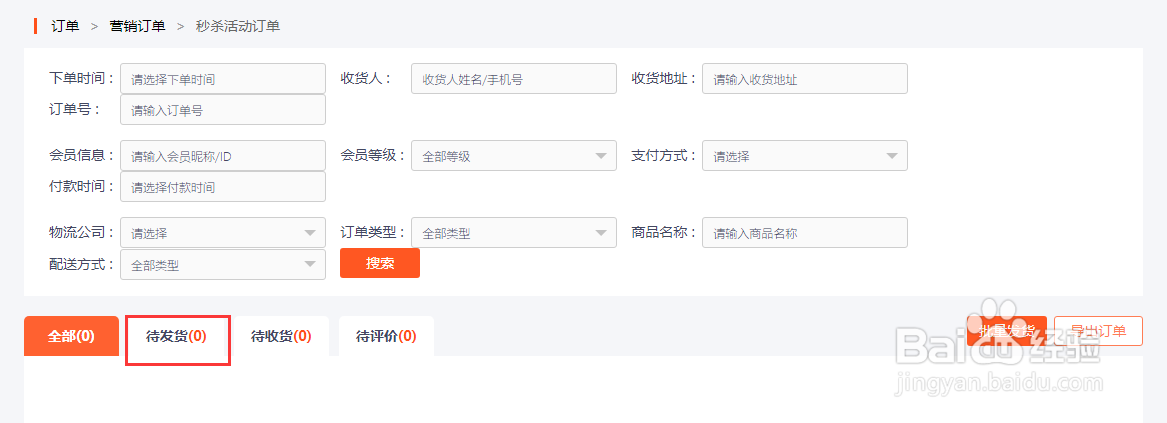Click the 批量发货 button
Image resolution: width=1167 pixels, height=423 pixels.
[1006, 331]
